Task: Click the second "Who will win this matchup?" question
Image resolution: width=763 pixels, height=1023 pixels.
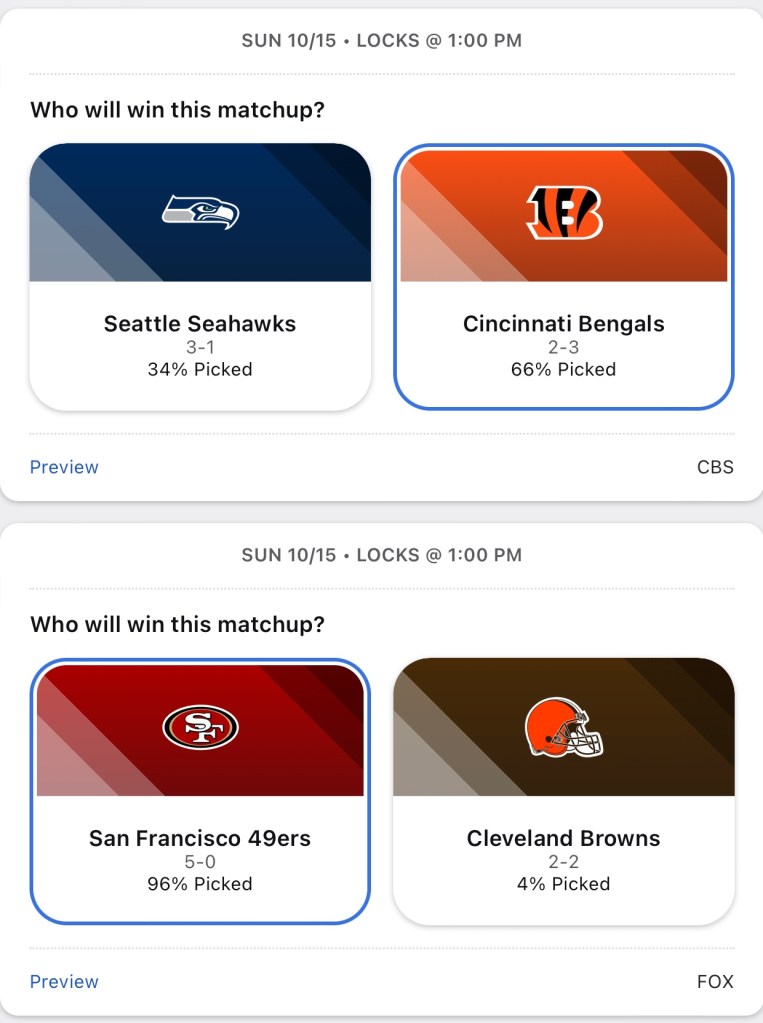Action: tap(178, 625)
